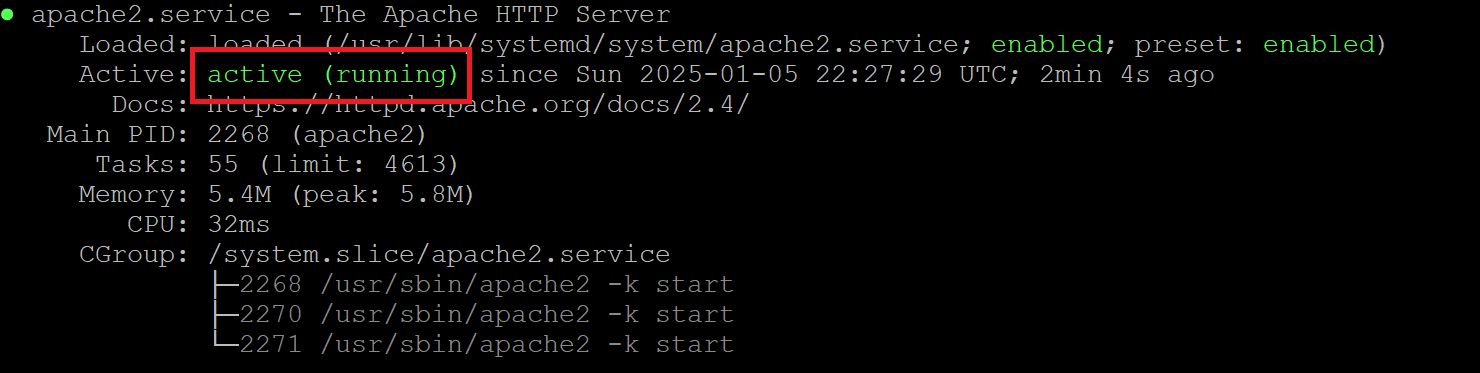The image size is (1480, 373).
Task: Open the httpd.apache.org docs link
Action: click(478, 105)
